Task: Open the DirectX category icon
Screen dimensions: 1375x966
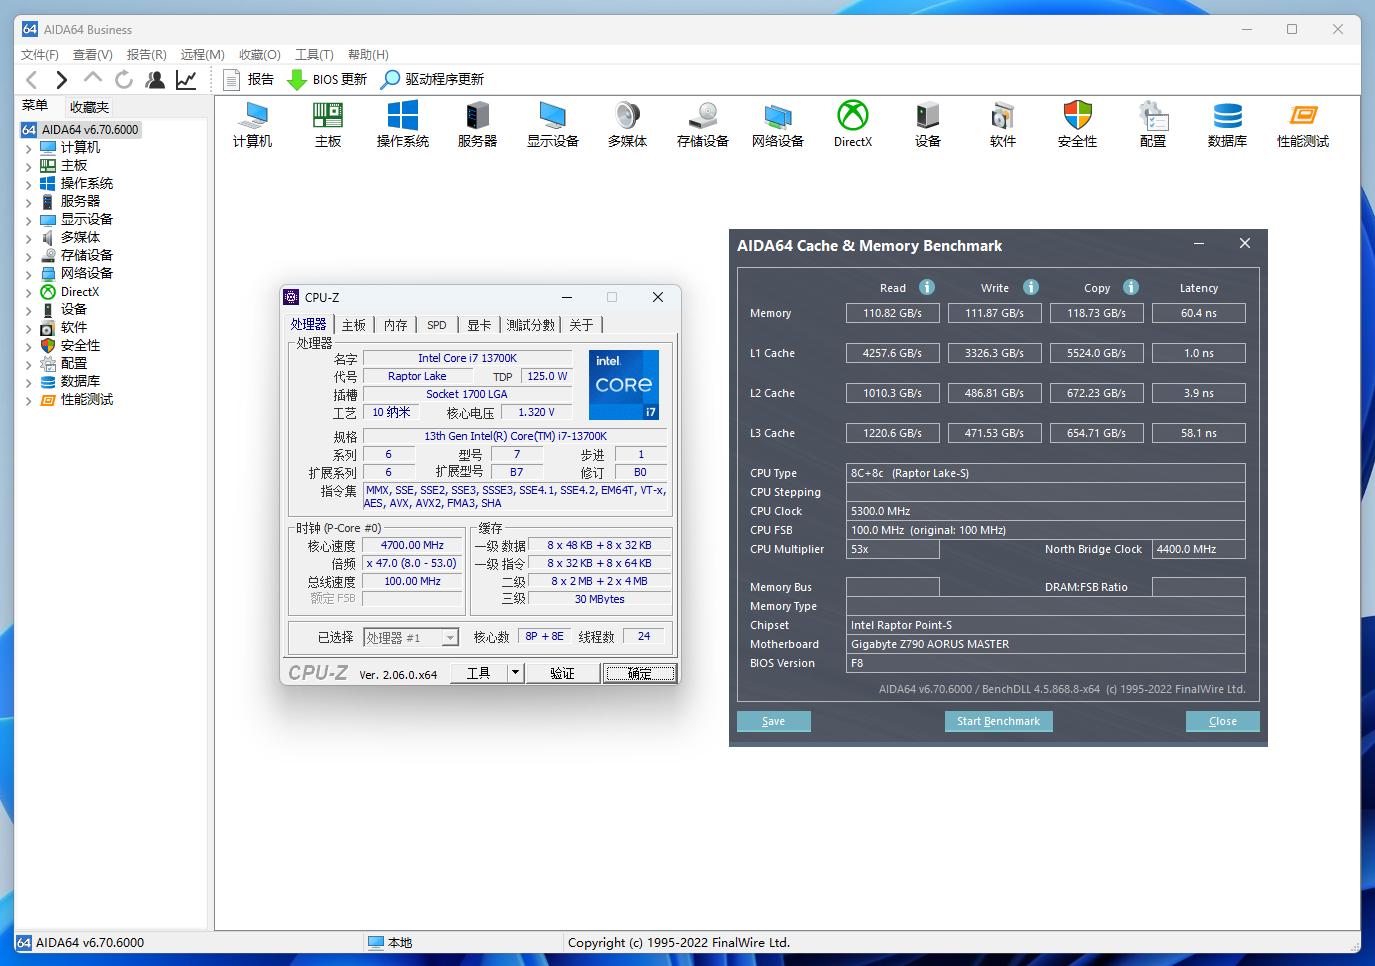Action: tap(851, 123)
